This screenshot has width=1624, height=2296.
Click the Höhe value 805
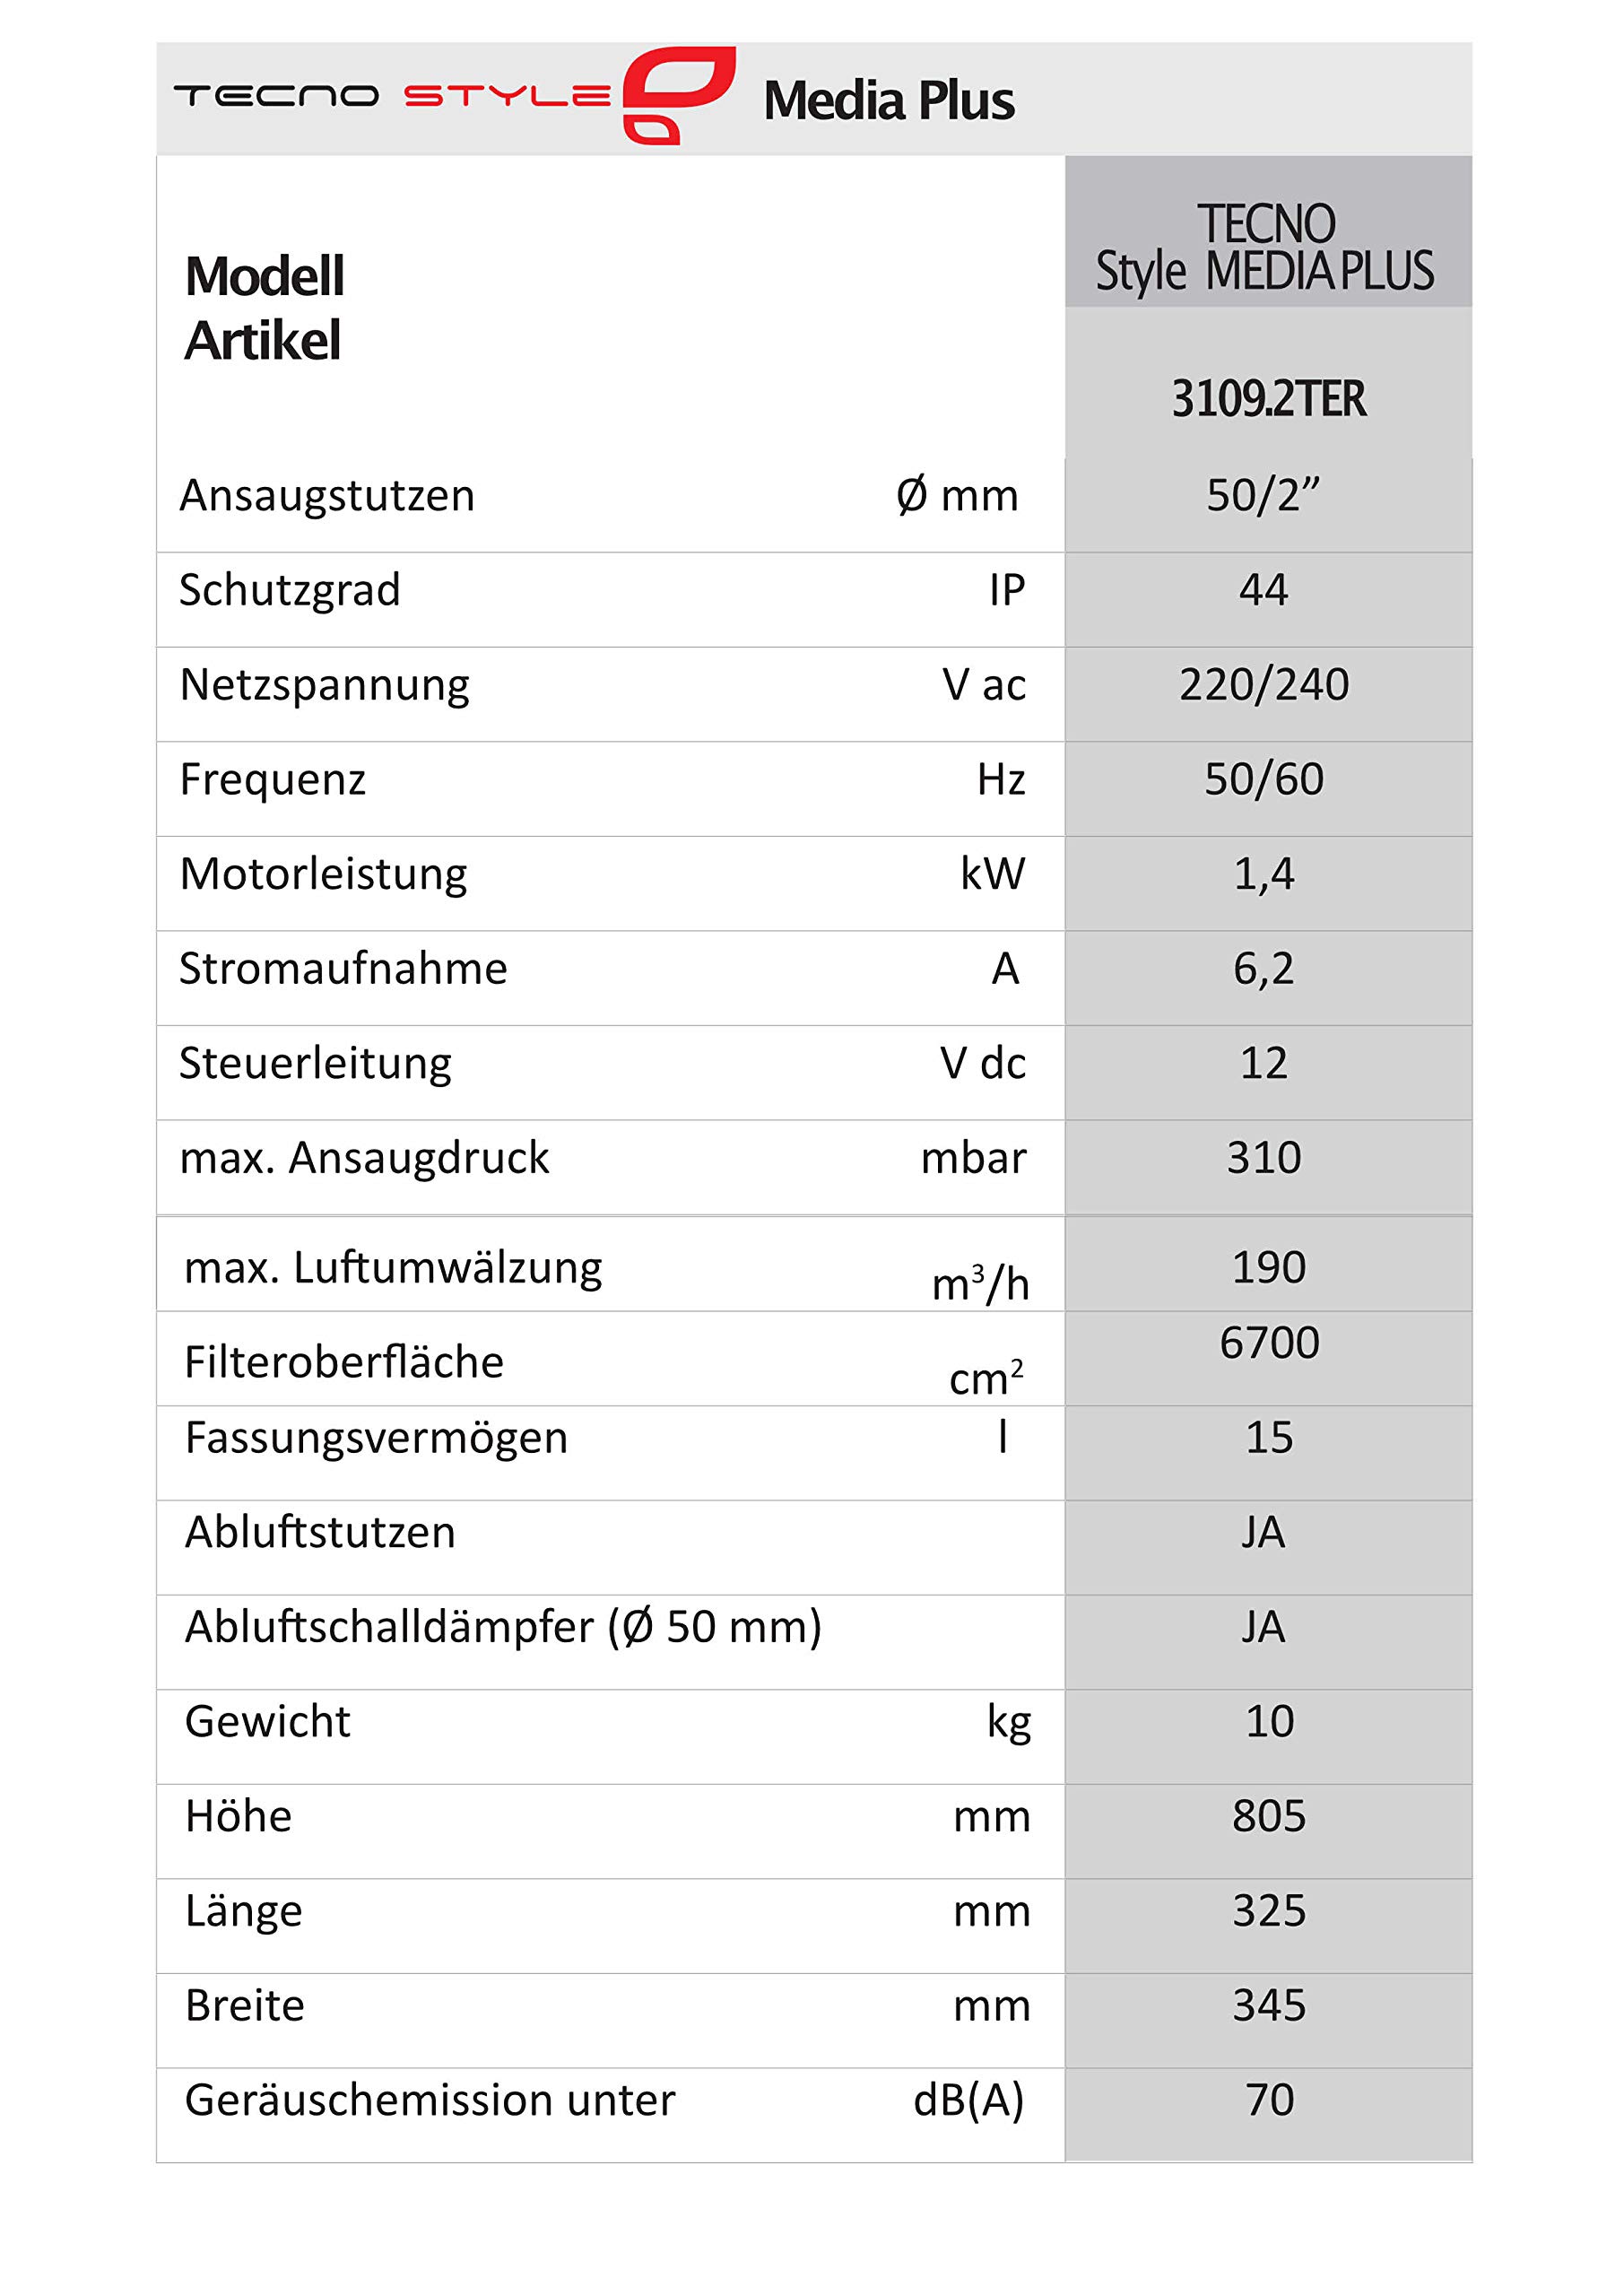[1269, 1816]
